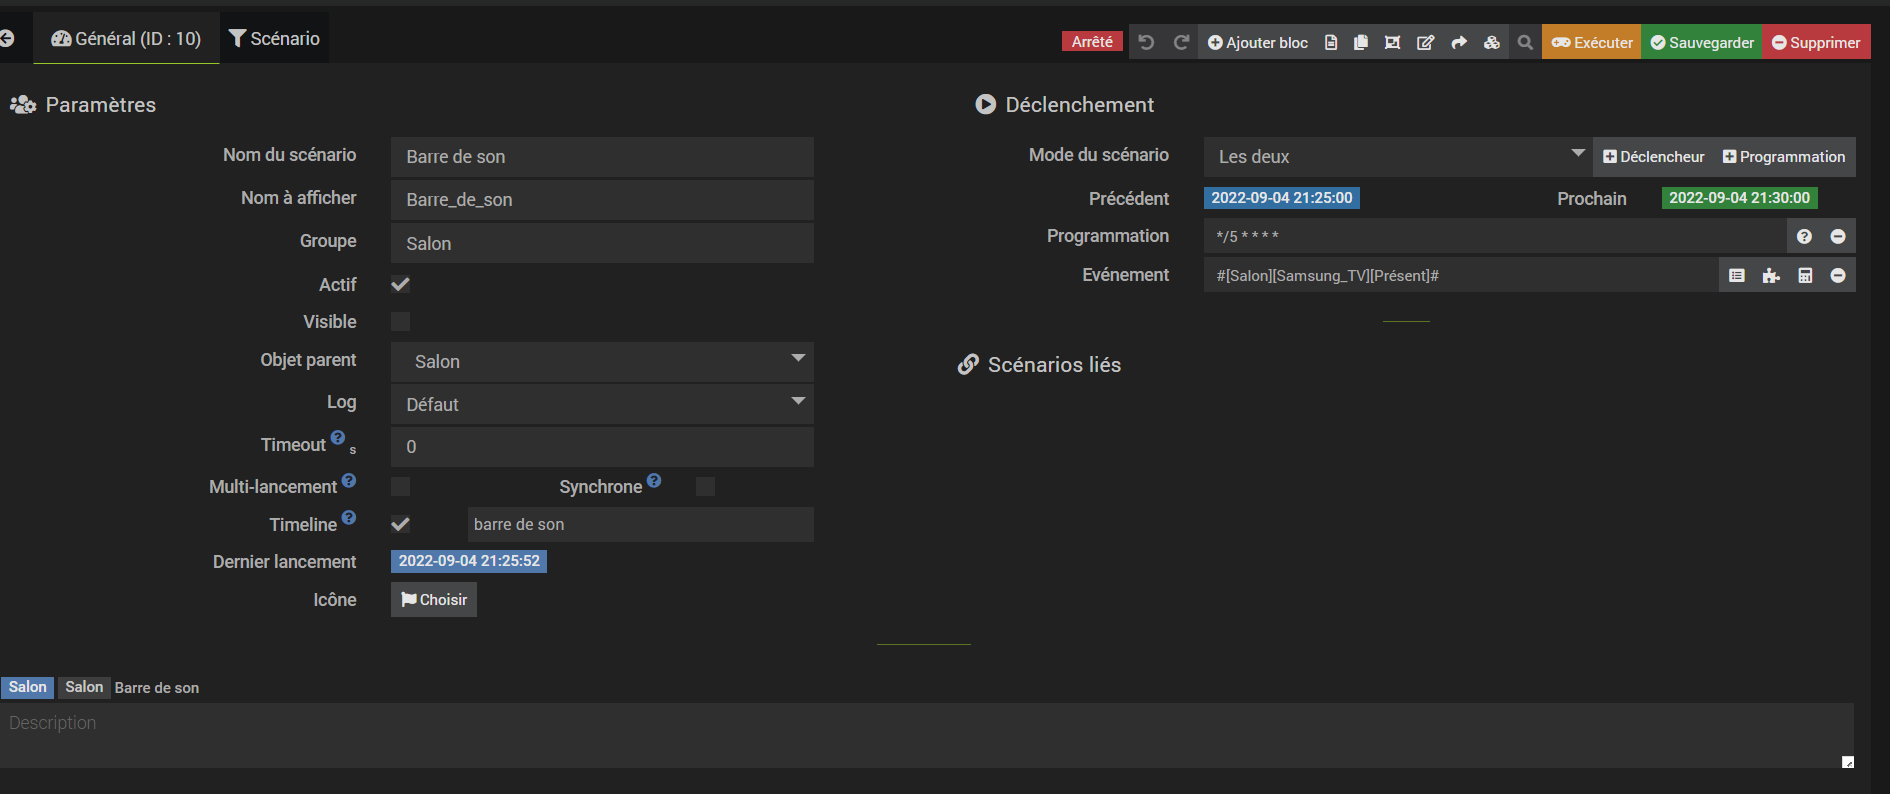The image size is (1890, 794).
Task: Click the object-group links icon in toolbar
Action: [1392, 42]
